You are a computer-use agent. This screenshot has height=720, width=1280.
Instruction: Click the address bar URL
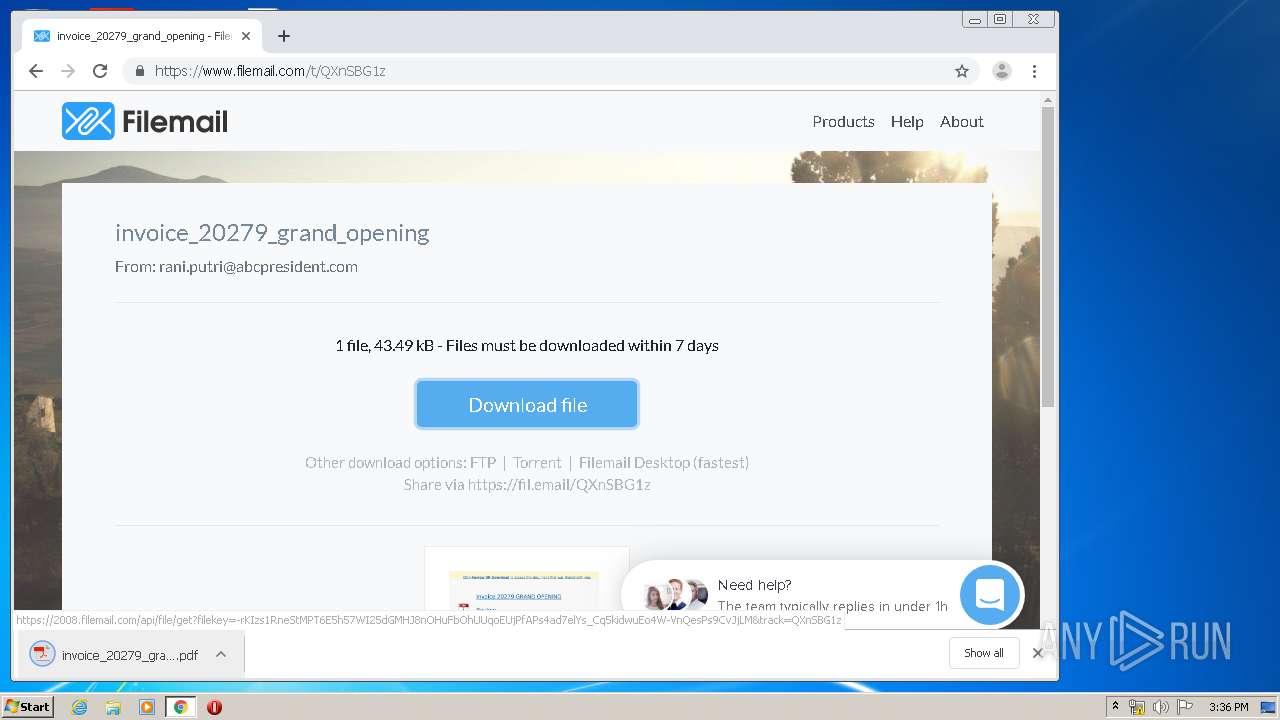point(270,71)
